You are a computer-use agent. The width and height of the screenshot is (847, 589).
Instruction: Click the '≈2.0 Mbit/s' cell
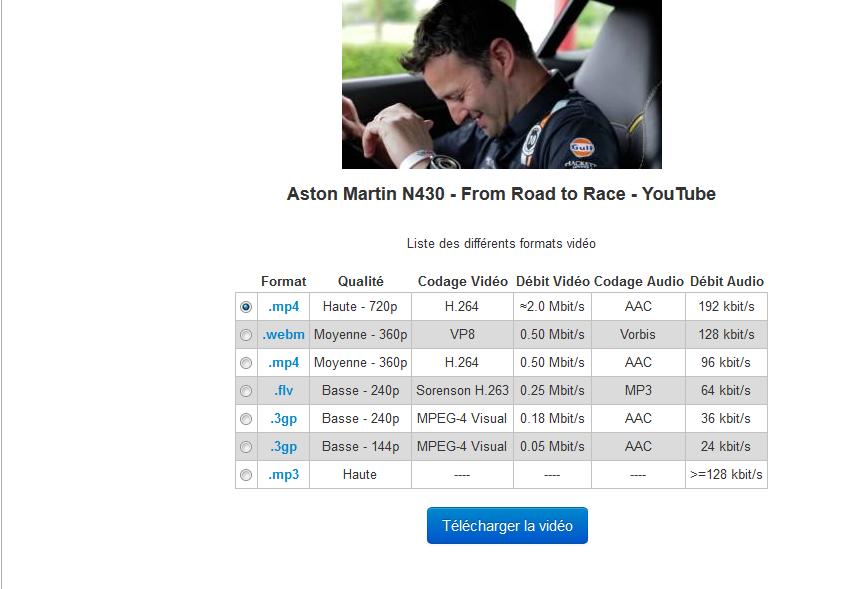point(553,306)
